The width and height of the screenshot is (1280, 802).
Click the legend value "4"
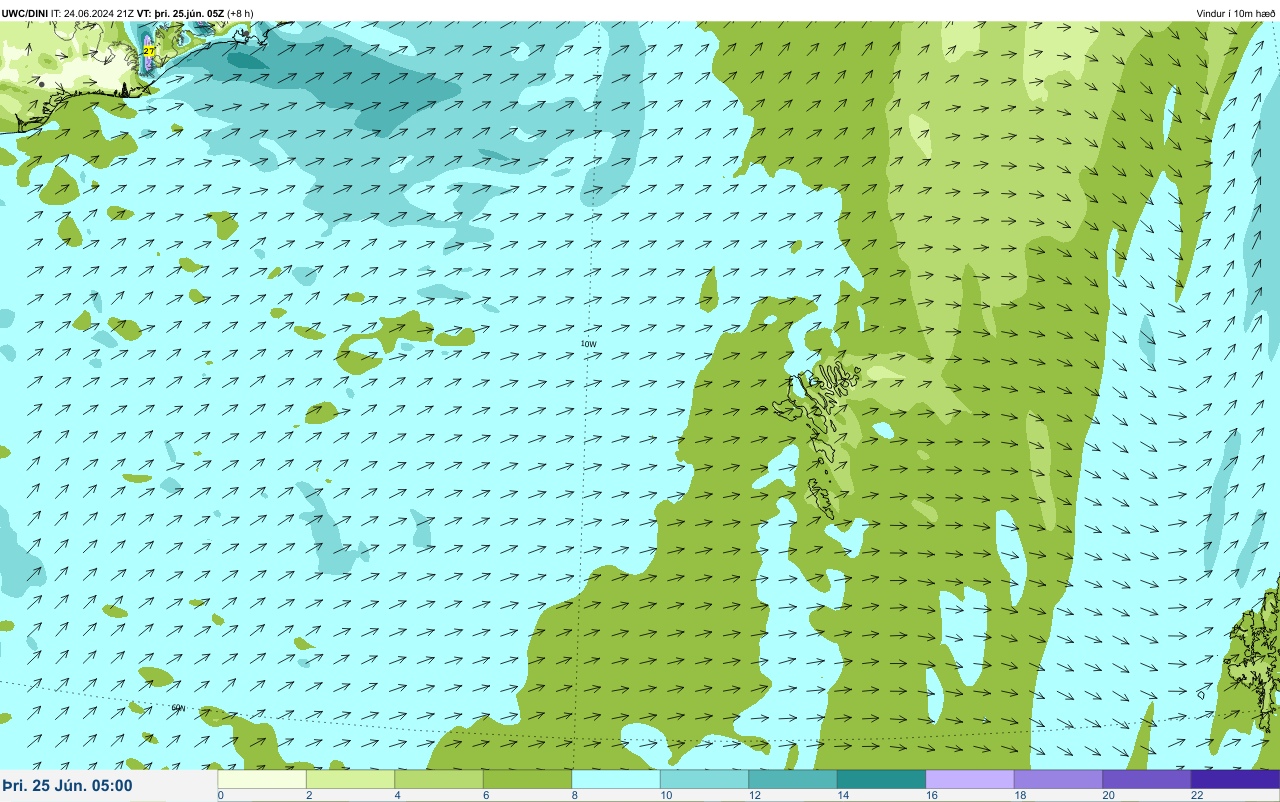pos(397,795)
